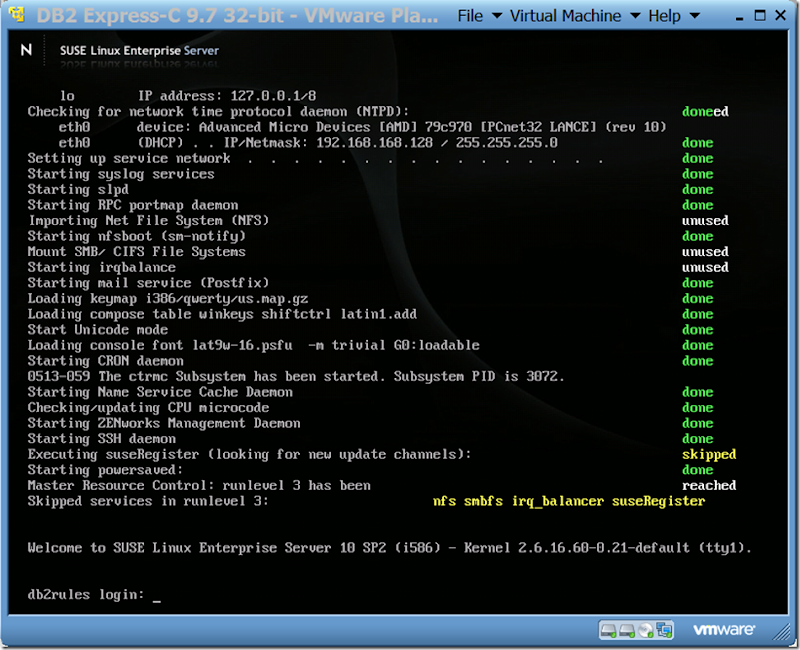Click the 'Starting SSH daemon' line
The image size is (800, 650).
(102, 439)
